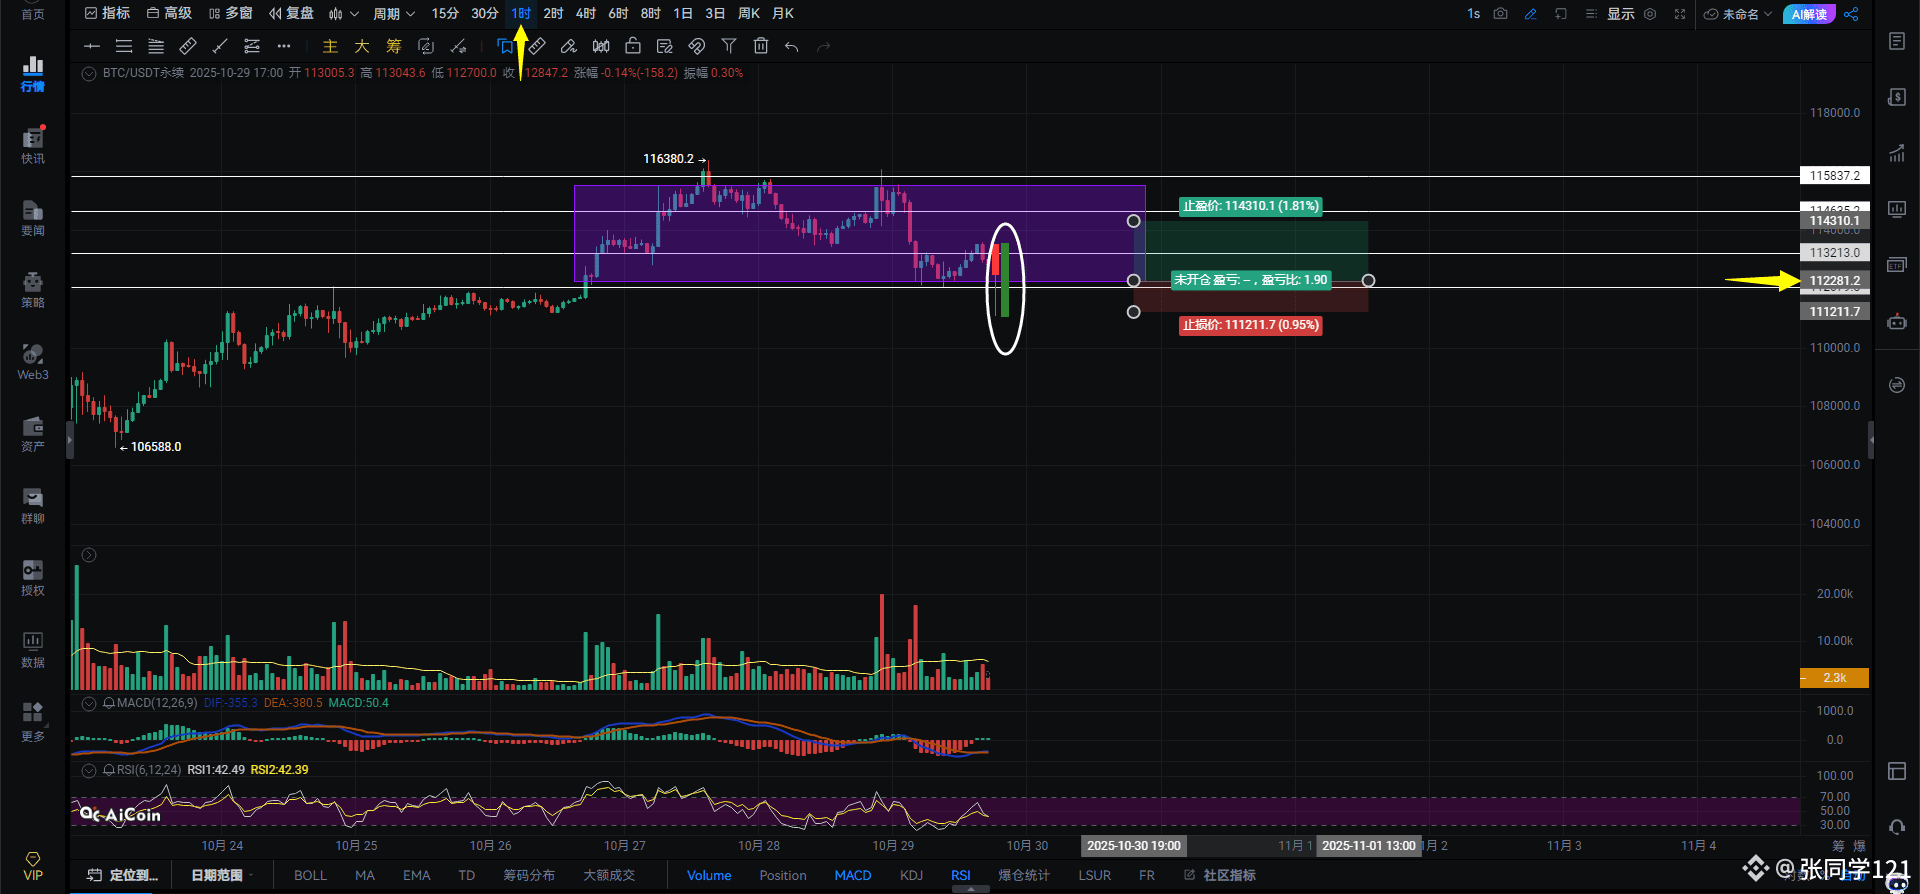Click the 止损价 111211.7 stop-loss label
This screenshot has height=894, width=1920.
[1251, 325]
